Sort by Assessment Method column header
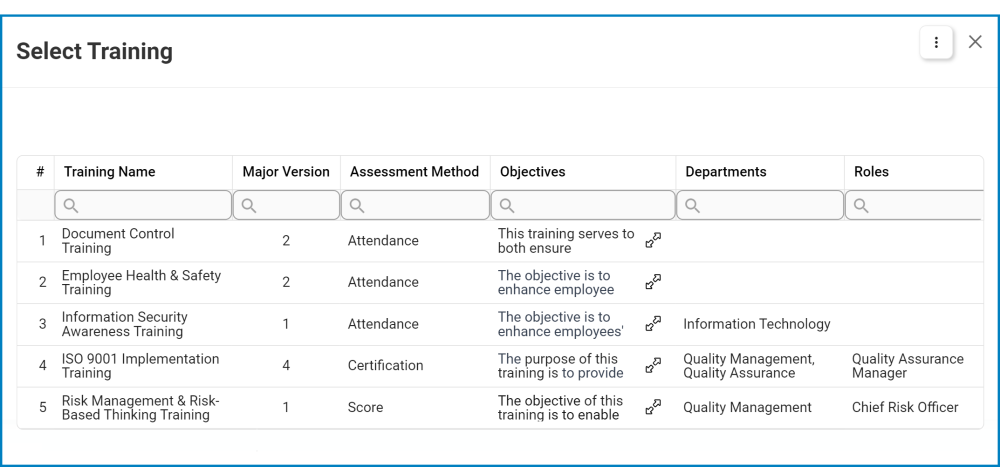 click(x=414, y=172)
